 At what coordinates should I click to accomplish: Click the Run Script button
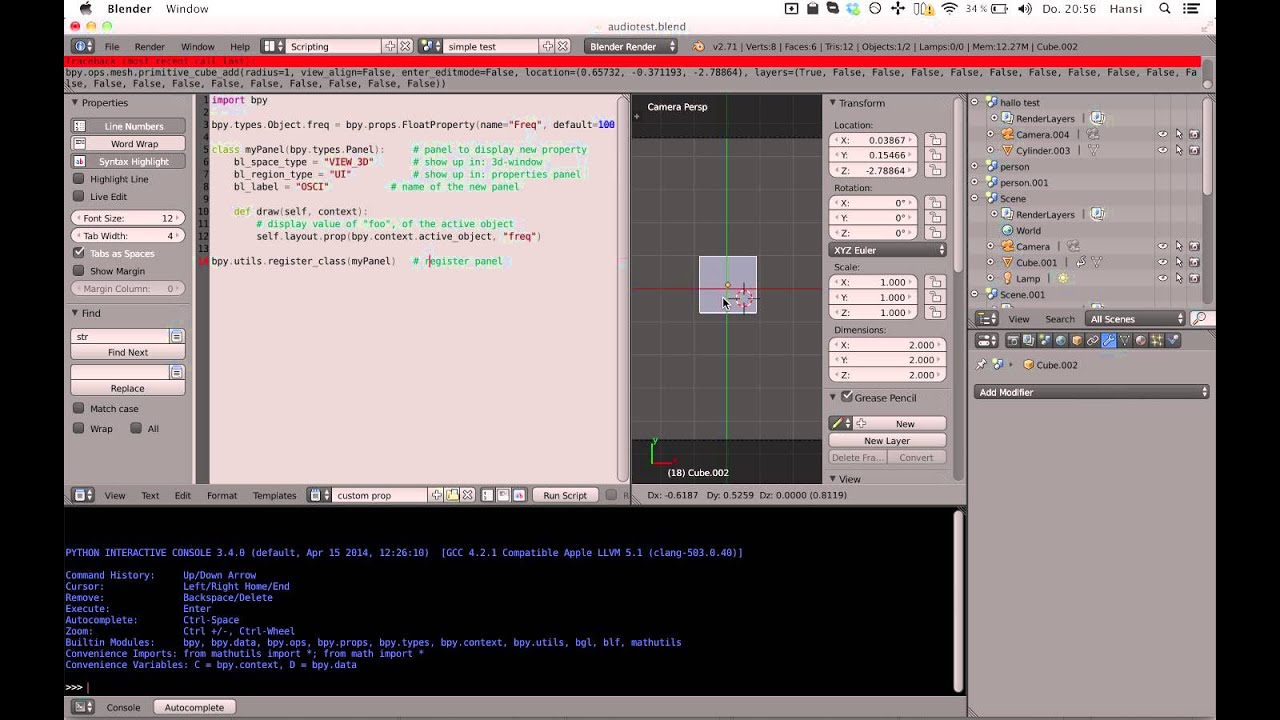click(x=565, y=495)
